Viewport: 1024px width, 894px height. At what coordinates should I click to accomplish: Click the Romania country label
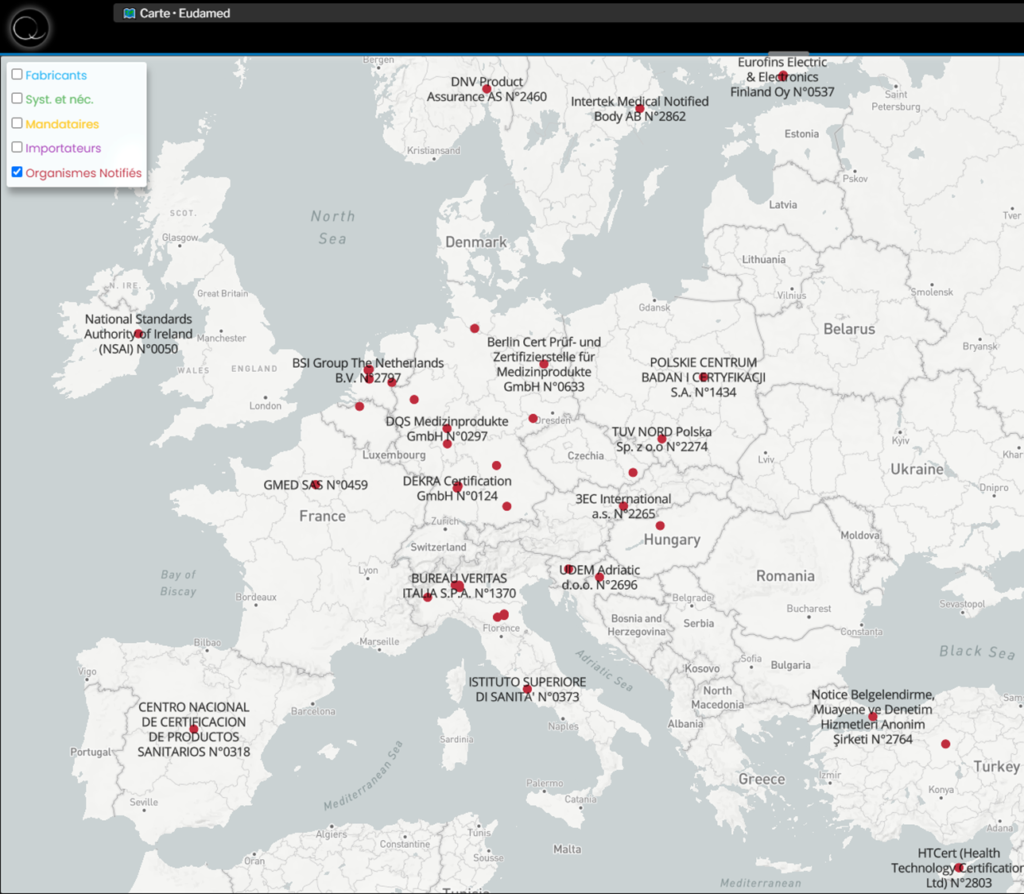click(785, 576)
